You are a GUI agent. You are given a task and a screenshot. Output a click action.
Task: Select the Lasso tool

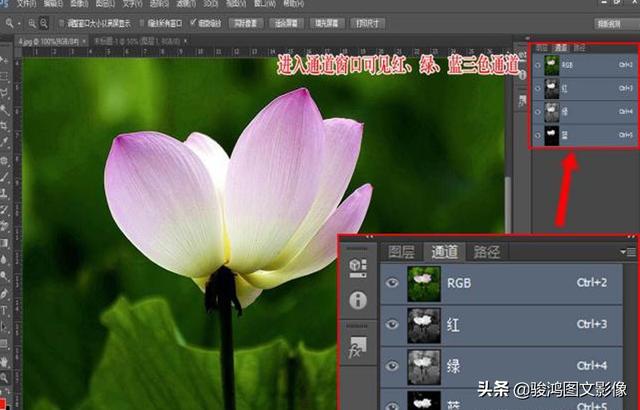[4, 93]
